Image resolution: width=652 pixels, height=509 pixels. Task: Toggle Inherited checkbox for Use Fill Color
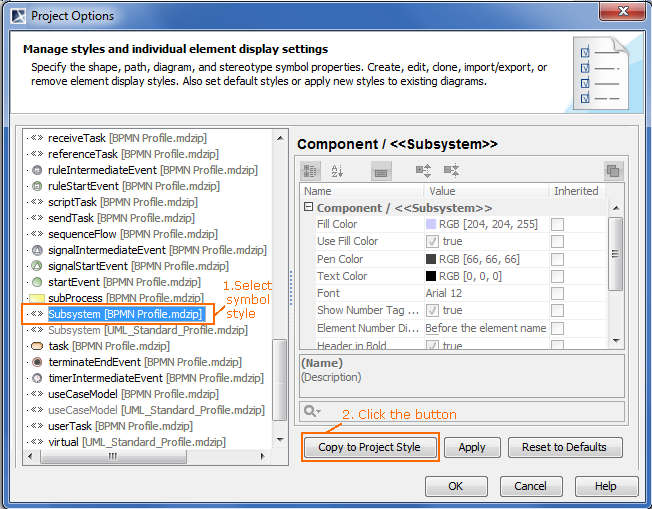[x=557, y=242]
